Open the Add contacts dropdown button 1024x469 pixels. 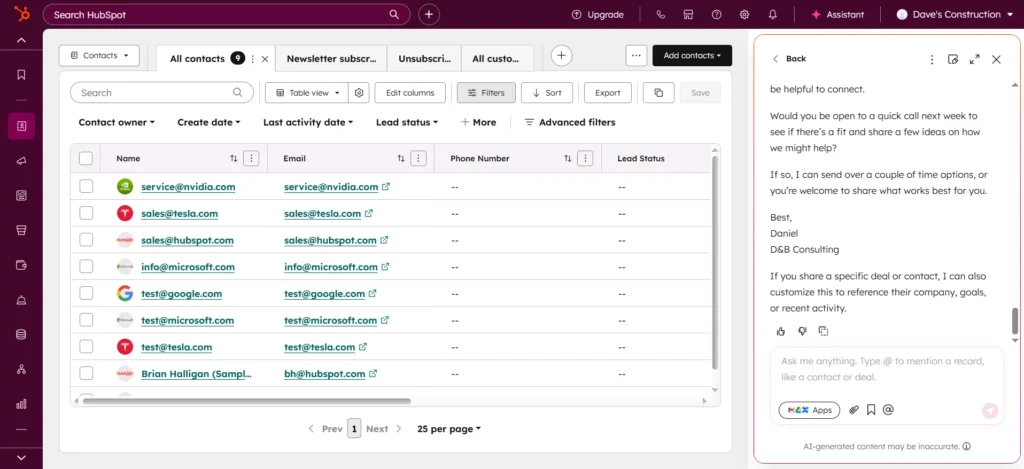[692, 56]
